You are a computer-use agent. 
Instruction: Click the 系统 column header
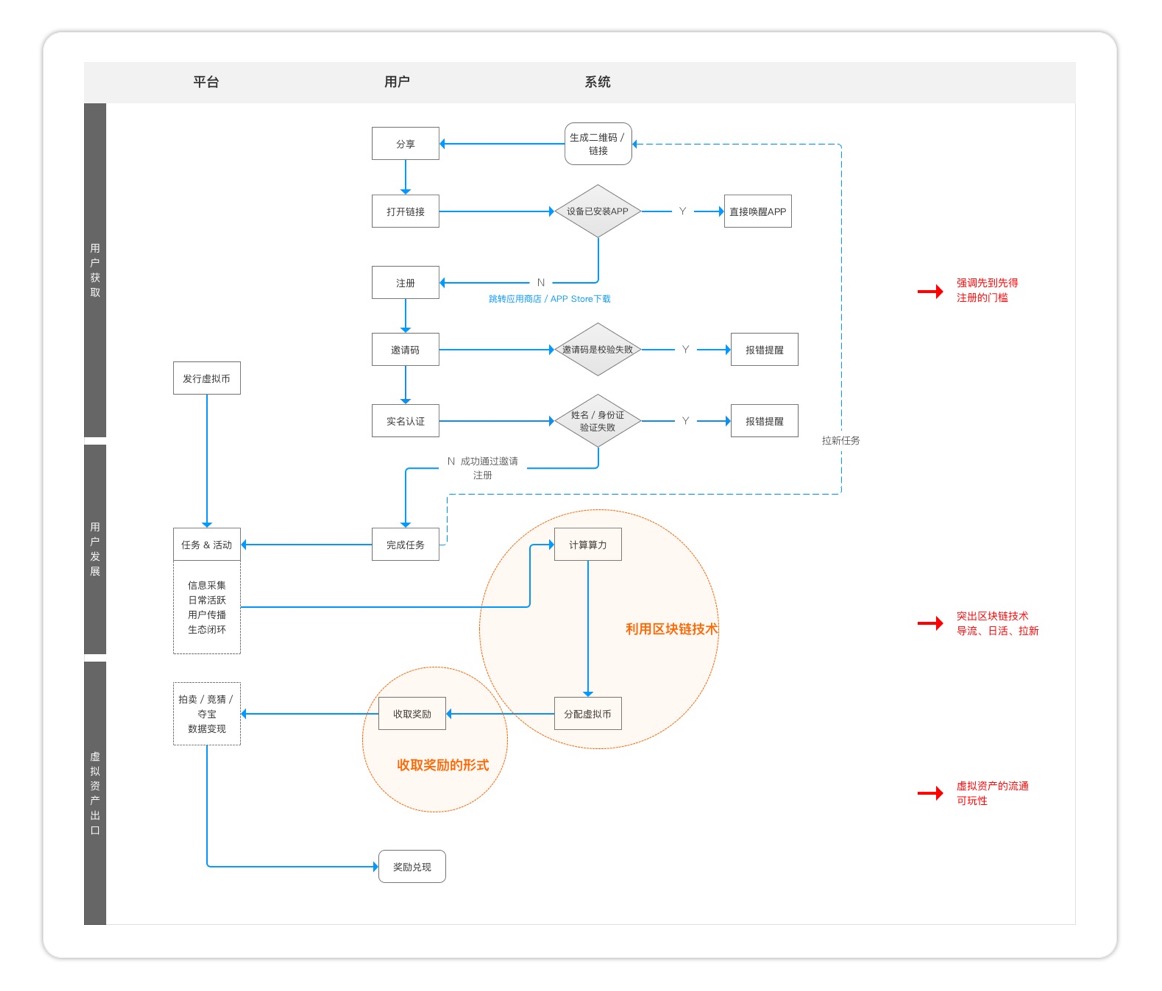point(597,82)
